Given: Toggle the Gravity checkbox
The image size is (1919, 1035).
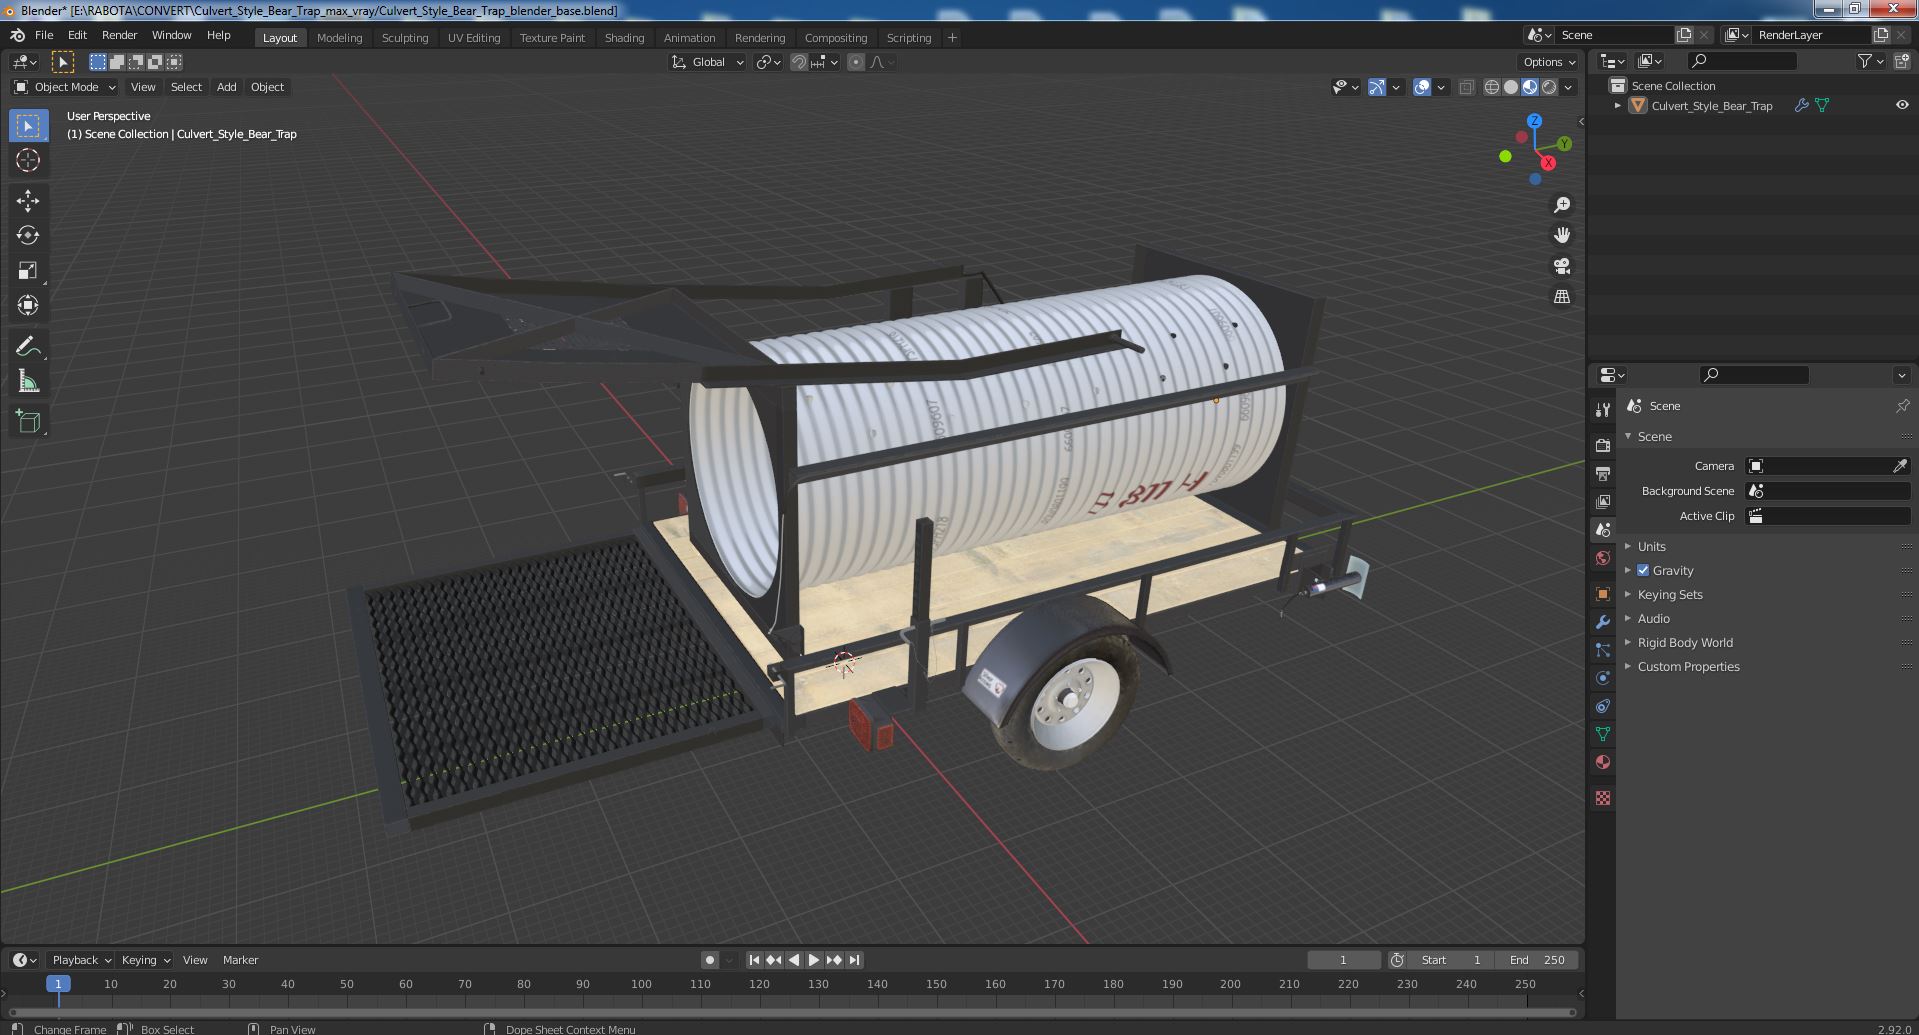Looking at the screenshot, I should [1643, 570].
